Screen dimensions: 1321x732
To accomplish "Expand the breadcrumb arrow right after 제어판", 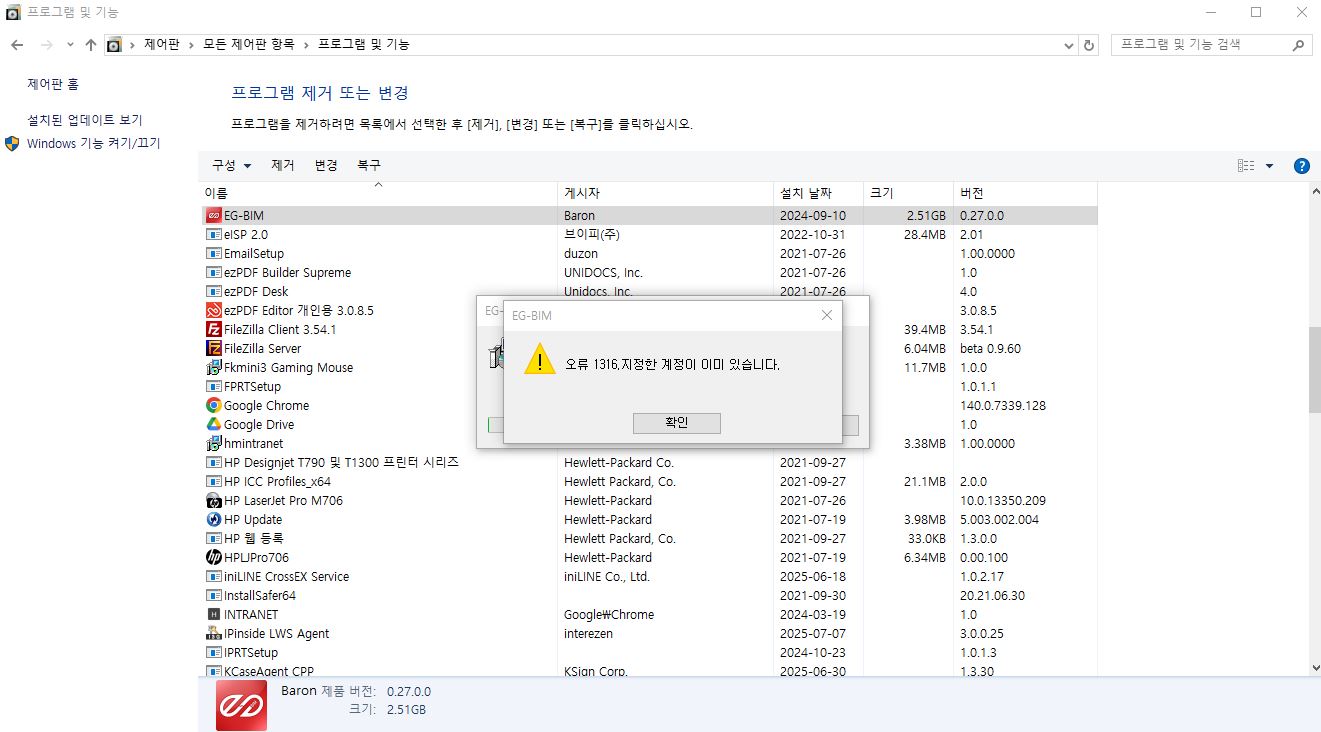I will (x=191, y=45).
